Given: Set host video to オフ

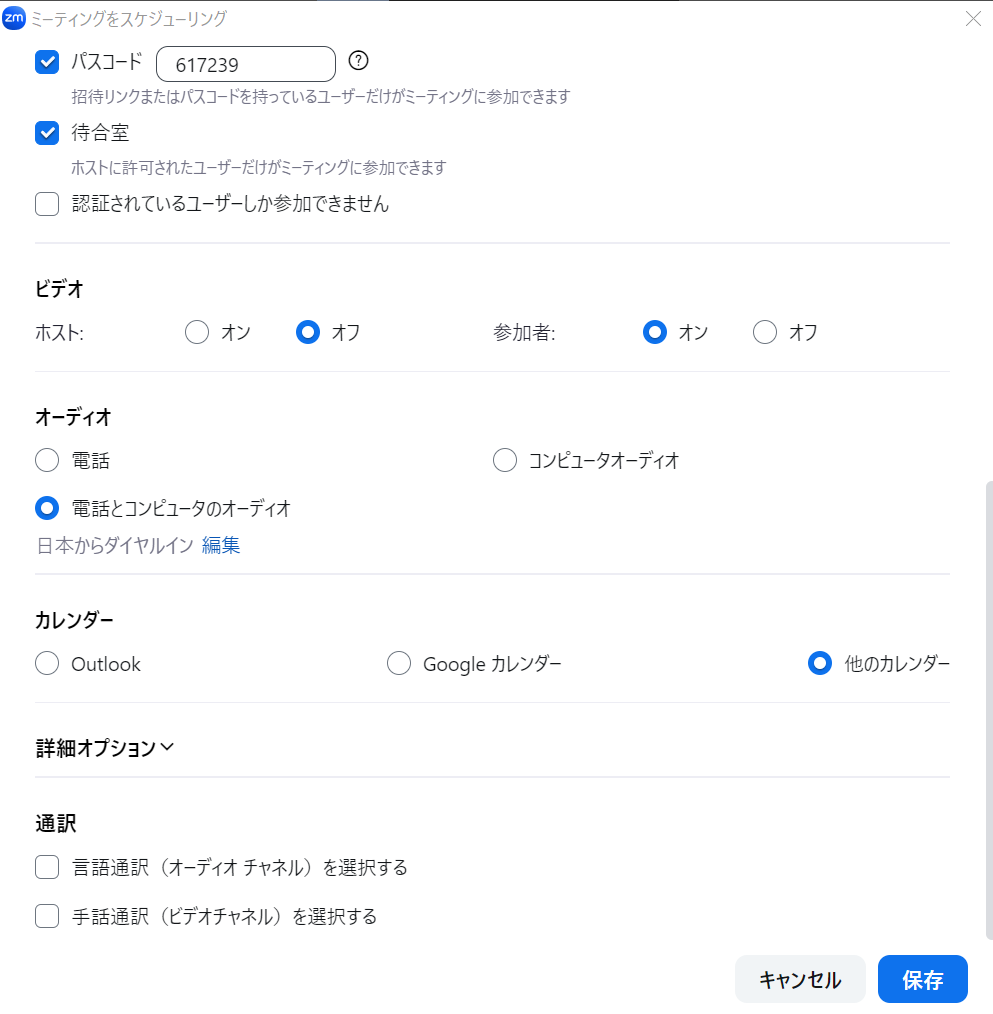Looking at the screenshot, I should 308,332.
